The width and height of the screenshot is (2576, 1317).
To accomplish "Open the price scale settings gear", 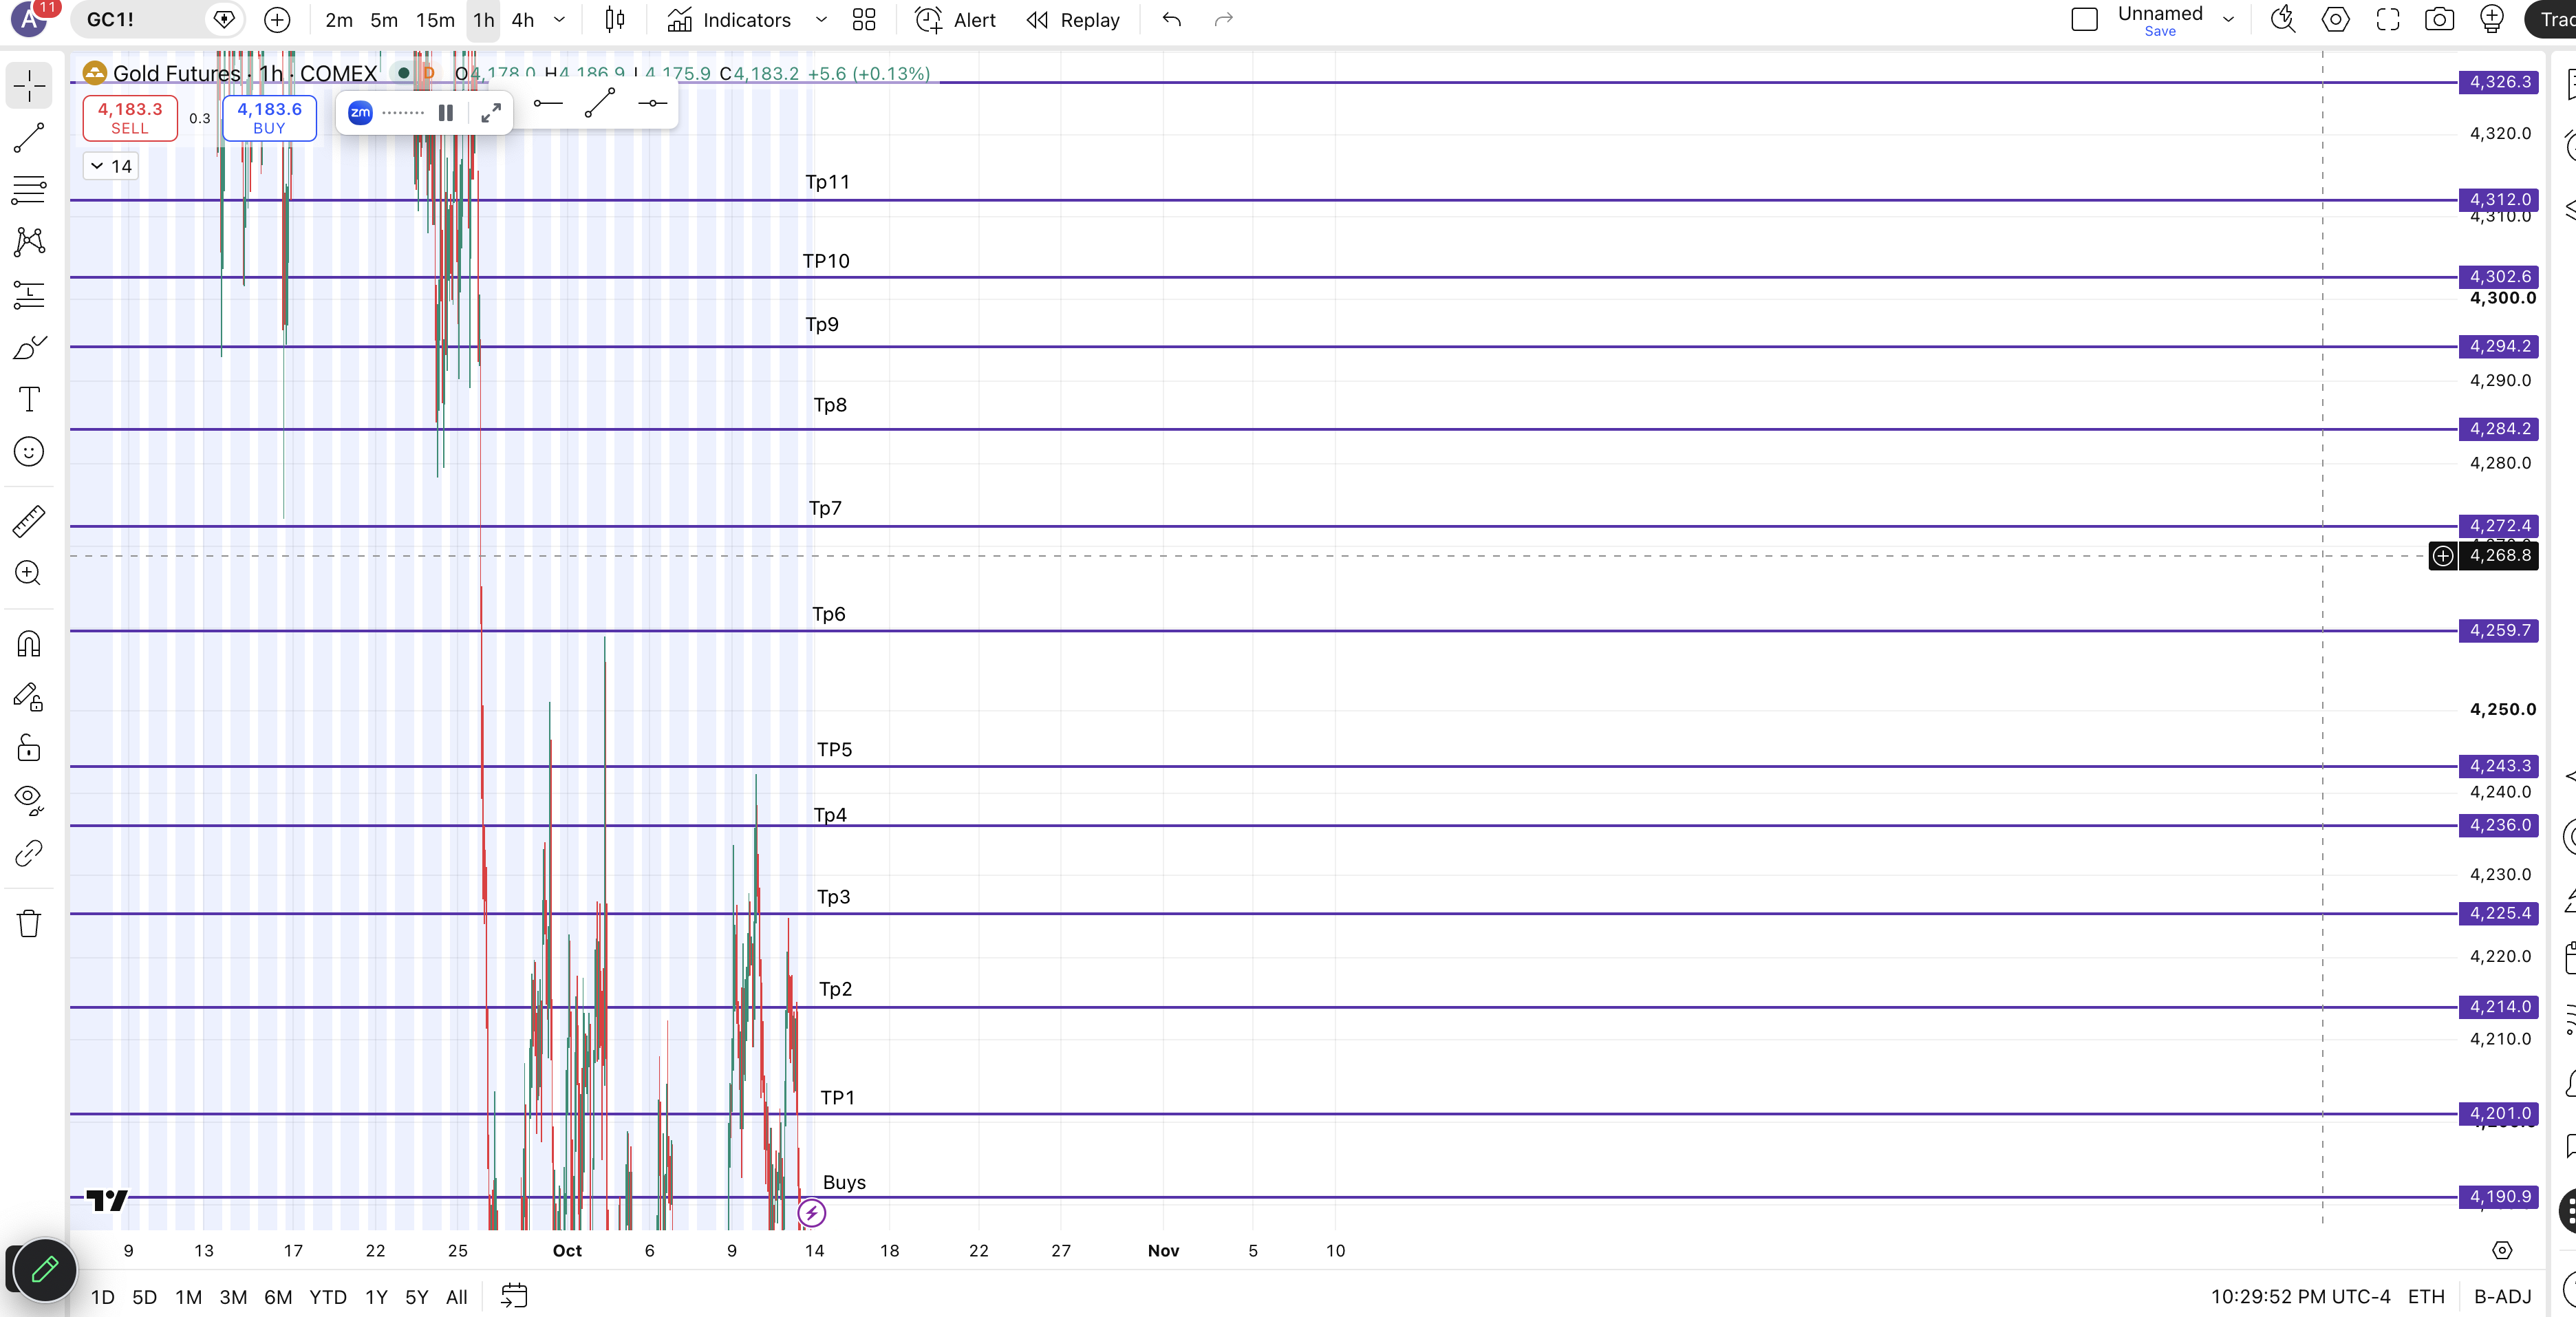I will tap(2502, 1250).
